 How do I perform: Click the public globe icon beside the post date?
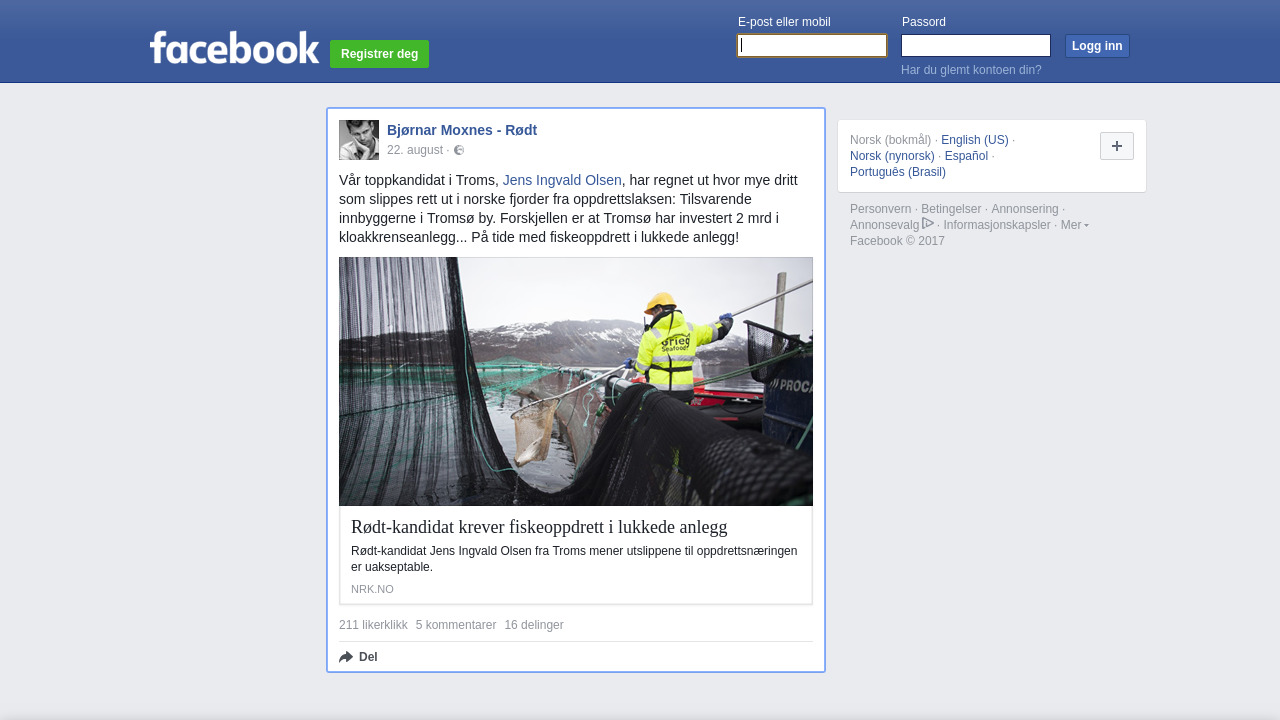(x=459, y=150)
